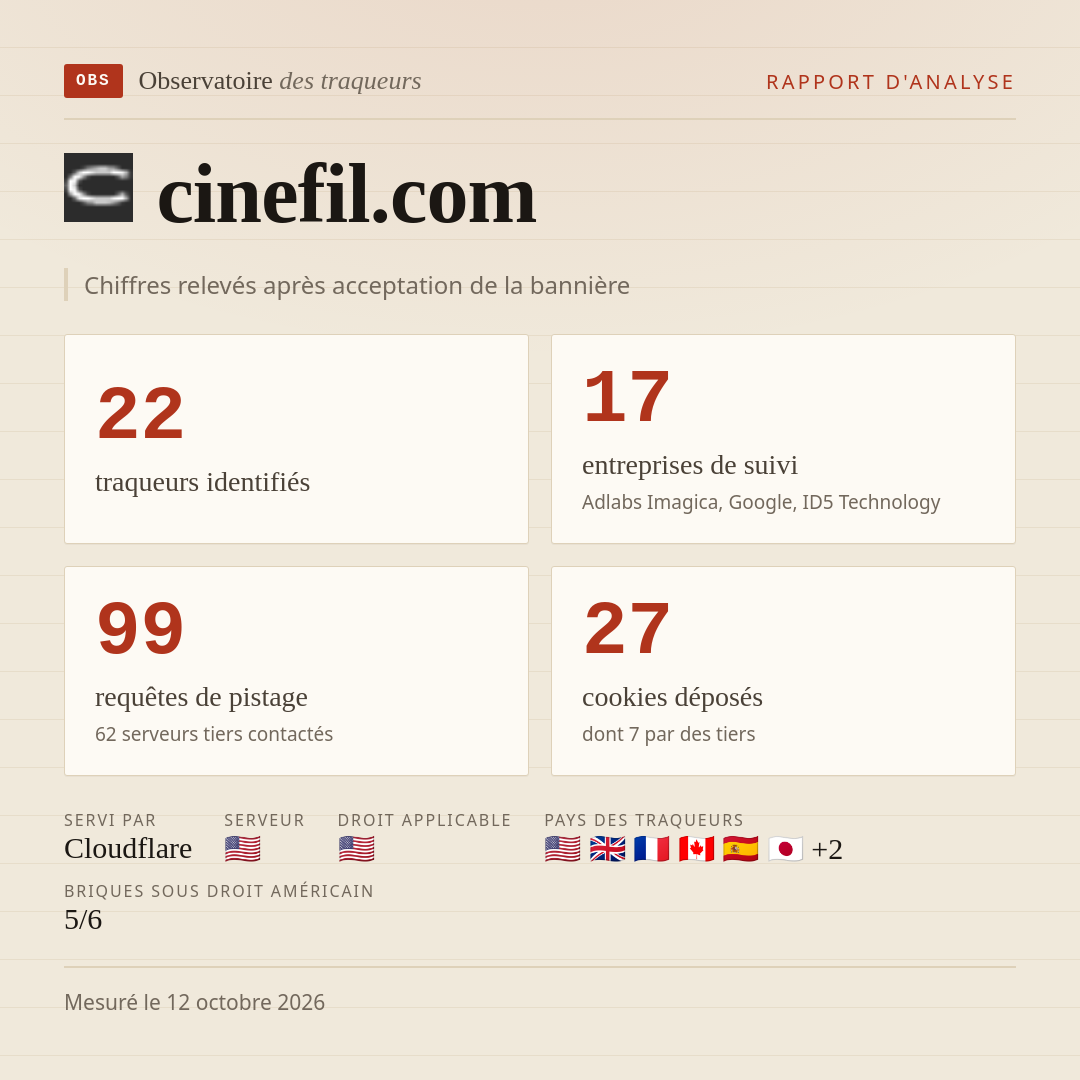Click the cinefil.com domain heading

click(x=346, y=195)
